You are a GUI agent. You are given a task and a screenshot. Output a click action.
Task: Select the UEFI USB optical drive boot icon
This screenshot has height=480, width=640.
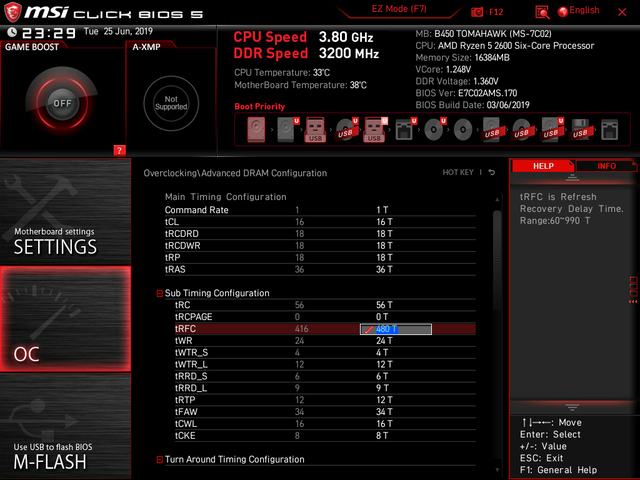tap(346, 130)
